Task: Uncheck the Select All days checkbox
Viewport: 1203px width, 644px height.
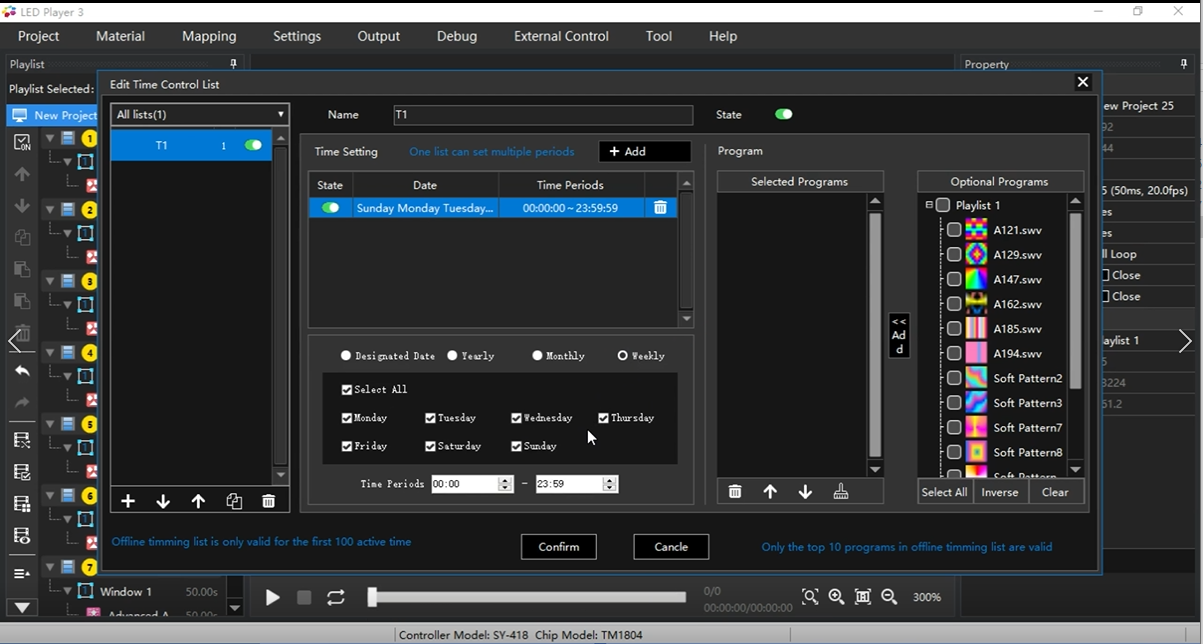Action: pyautogui.click(x=347, y=390)
